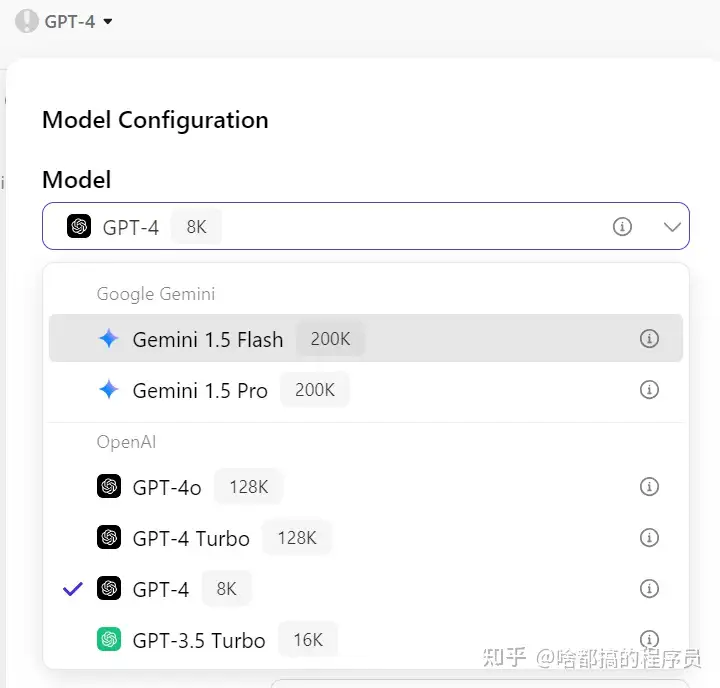Click info icon inside Model select box
Image resolution: width=720 pixels, height=688 pixels.
pyautogui.click(x=622, y=227)
